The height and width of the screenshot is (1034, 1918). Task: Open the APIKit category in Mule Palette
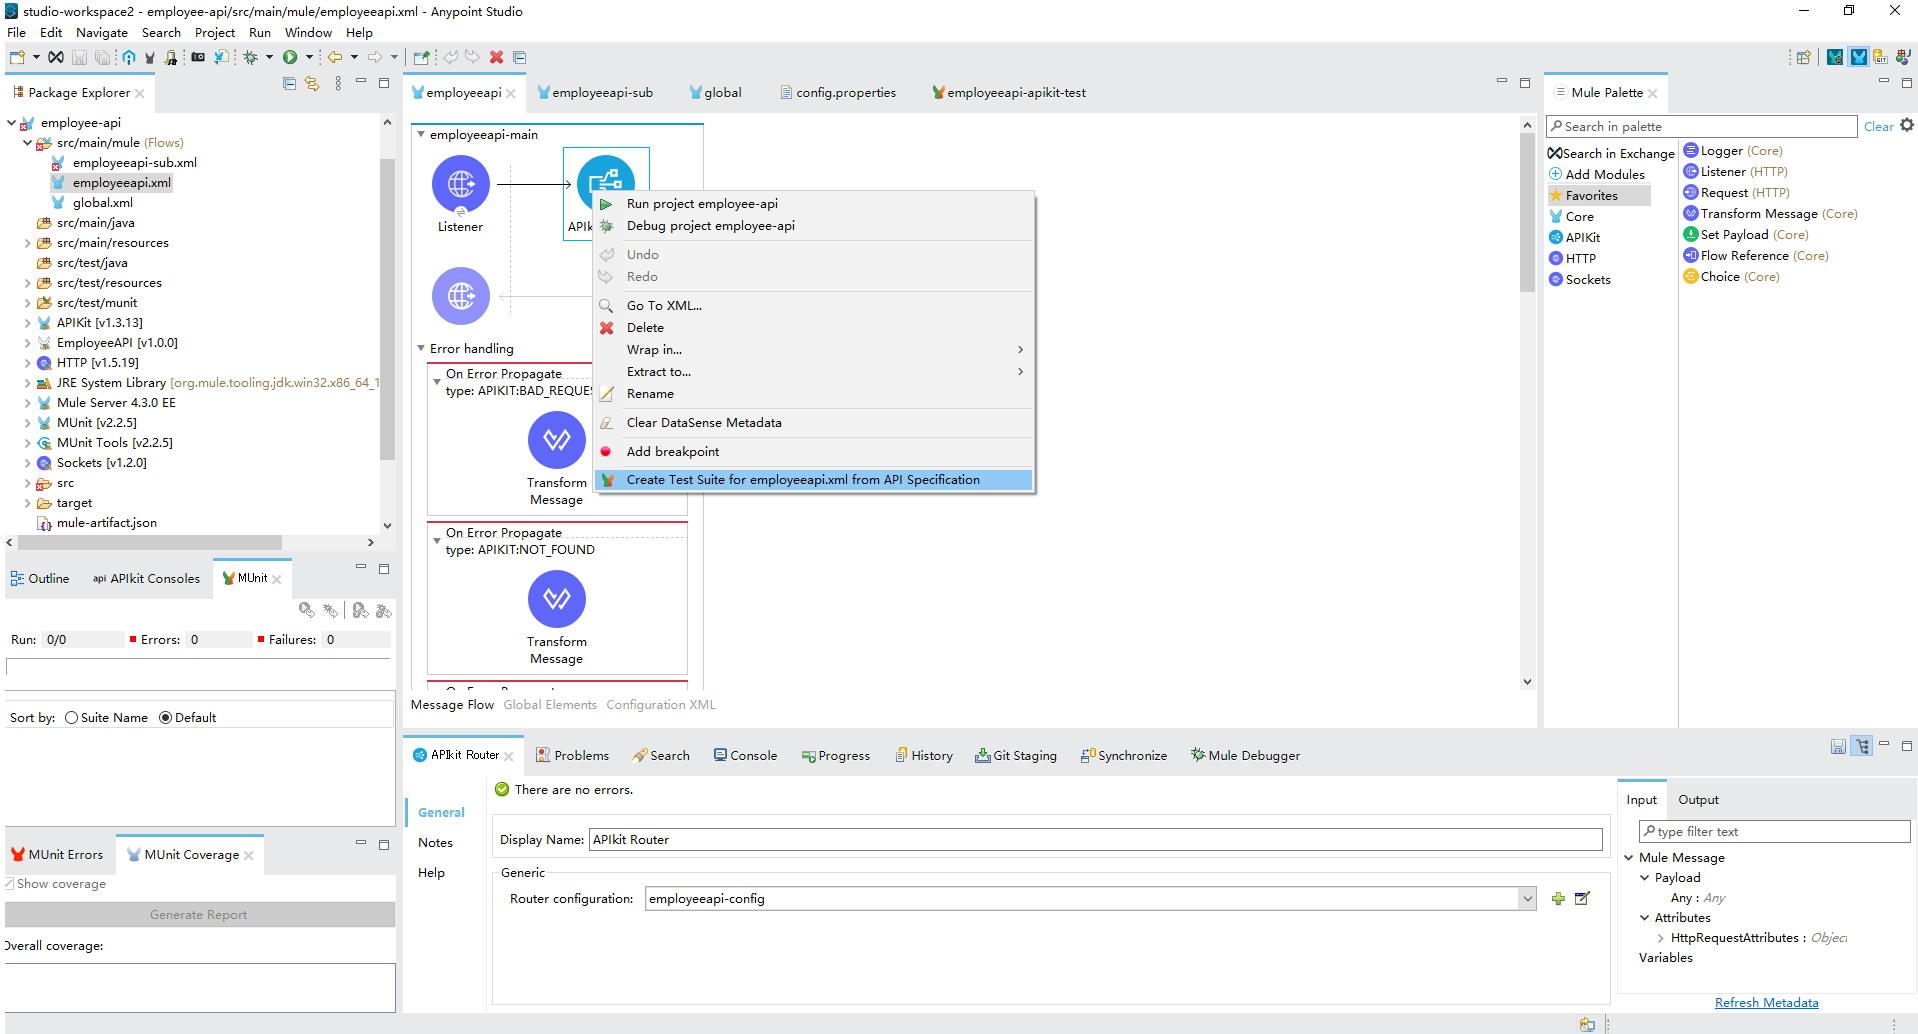[1575, 238]
